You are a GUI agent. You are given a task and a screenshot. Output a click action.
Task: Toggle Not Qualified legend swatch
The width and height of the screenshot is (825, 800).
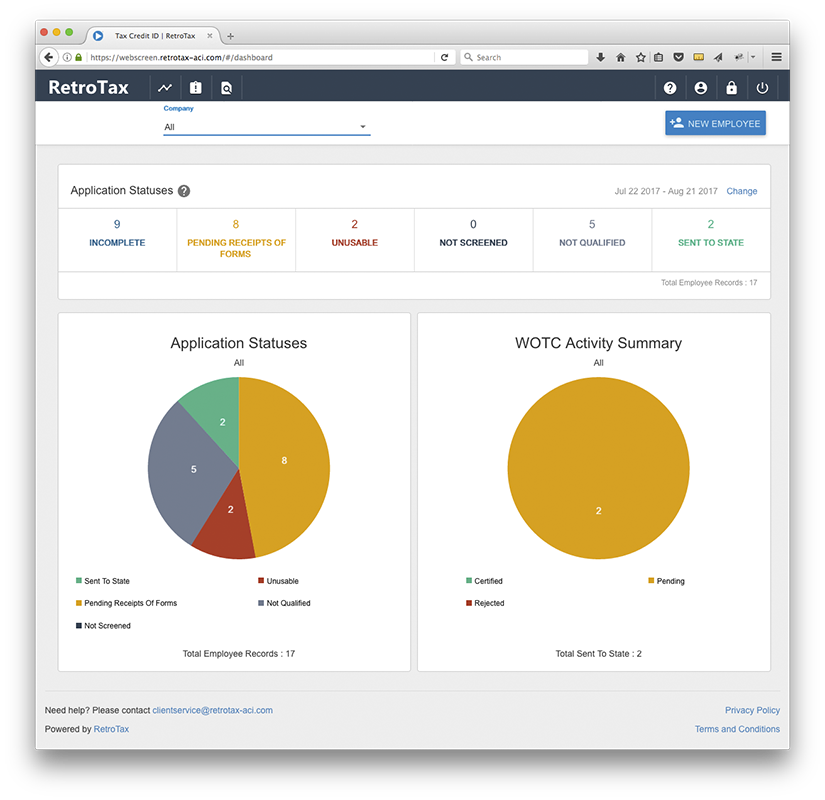tap(261, 603)
